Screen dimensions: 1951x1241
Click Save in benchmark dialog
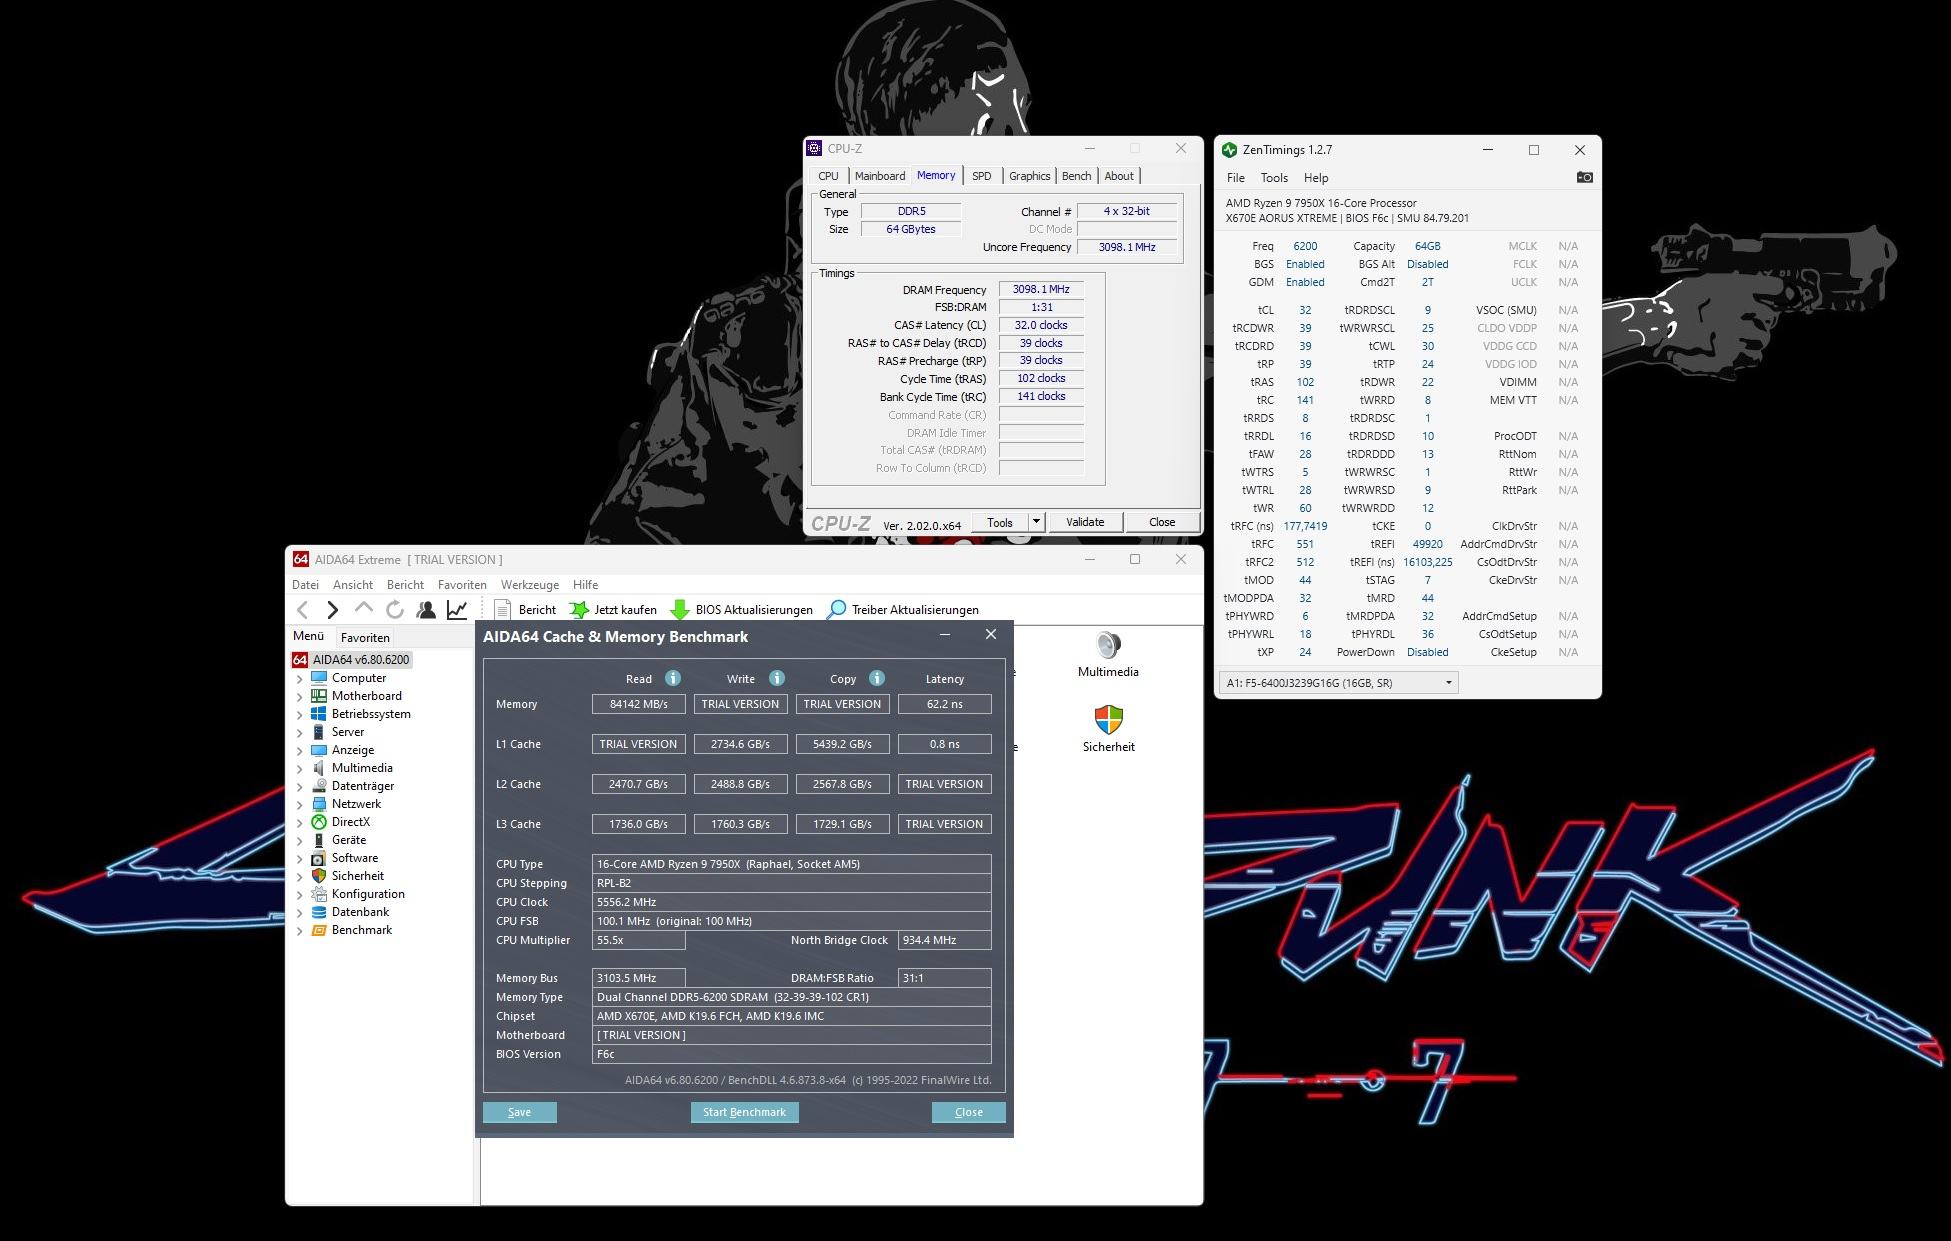tap(520, 1112)
